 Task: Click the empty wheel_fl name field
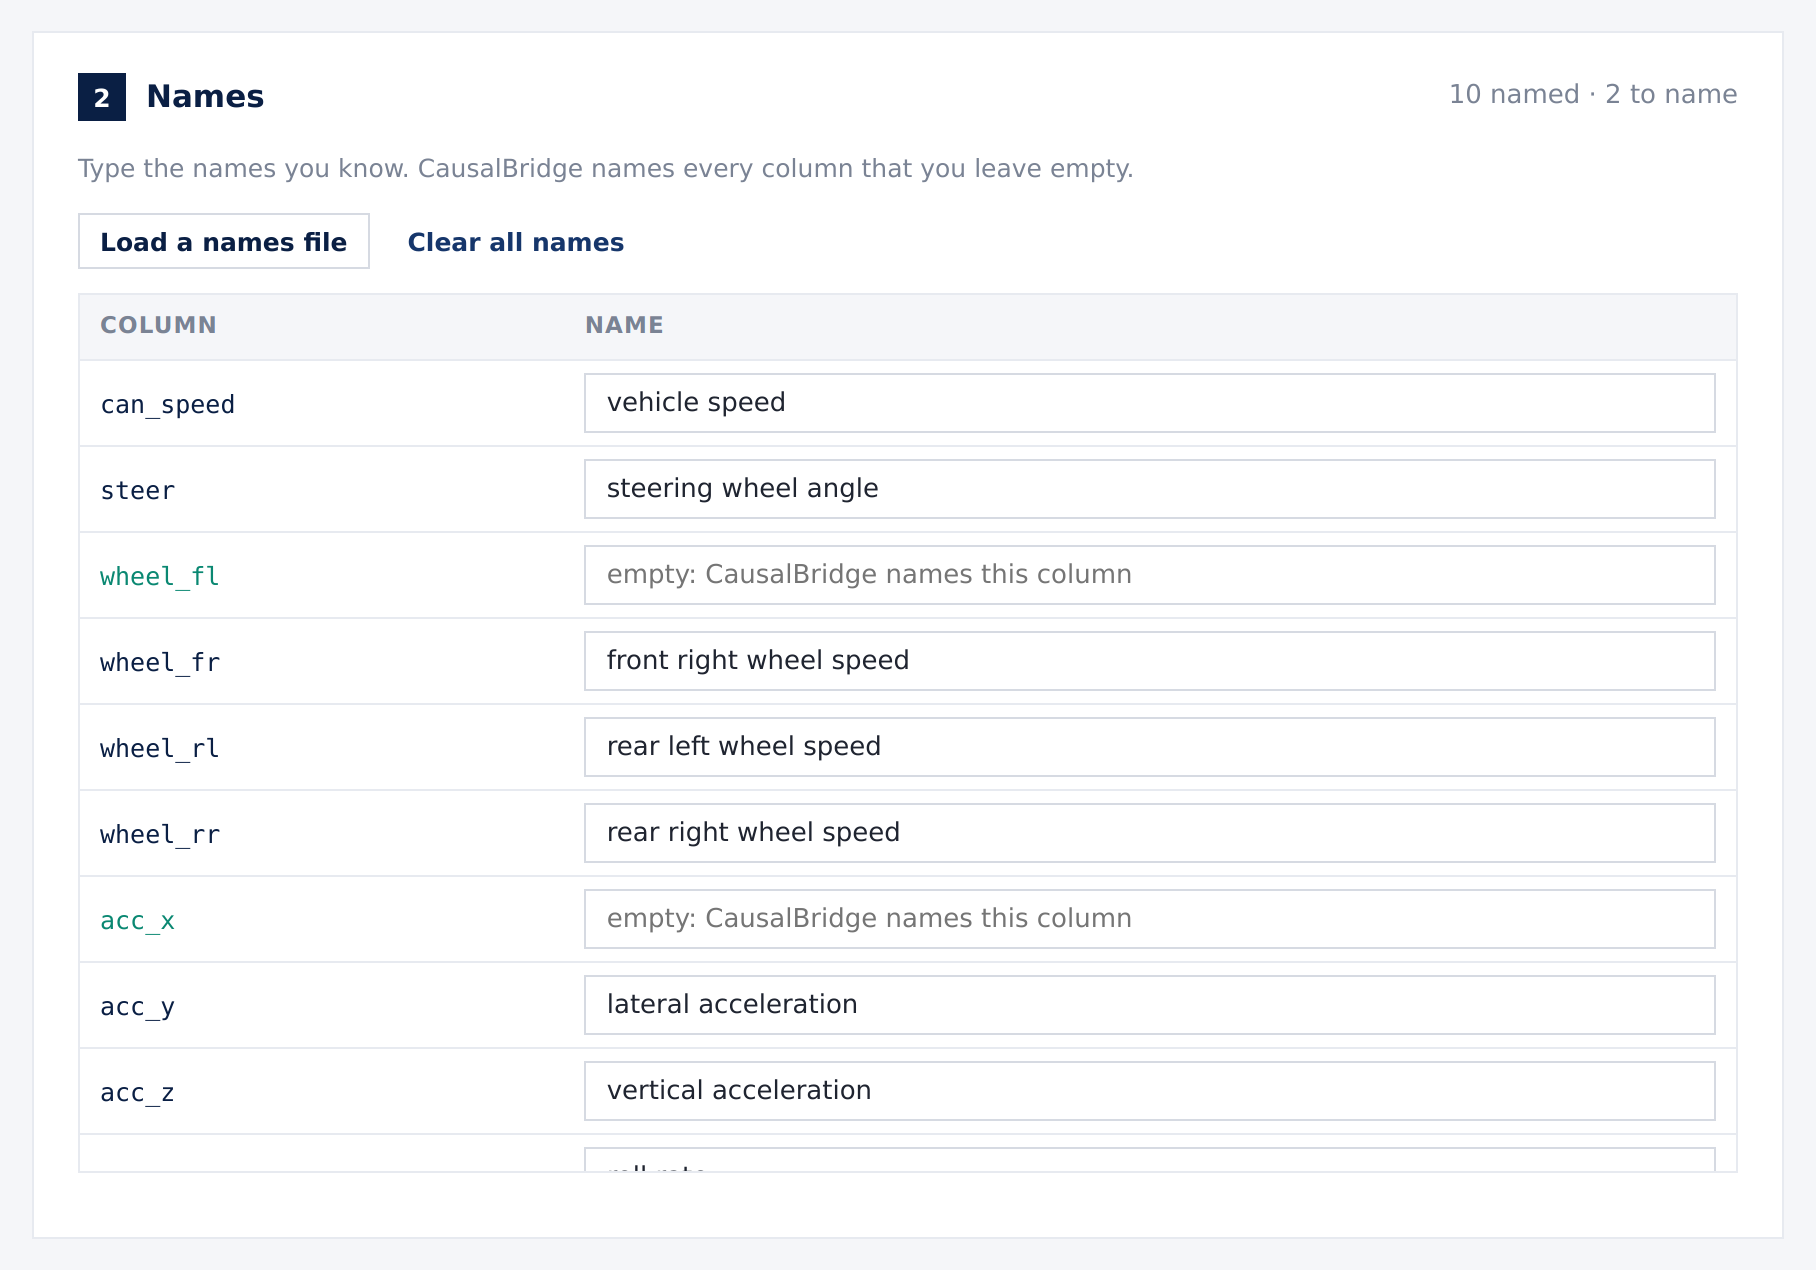(1150, 575)
